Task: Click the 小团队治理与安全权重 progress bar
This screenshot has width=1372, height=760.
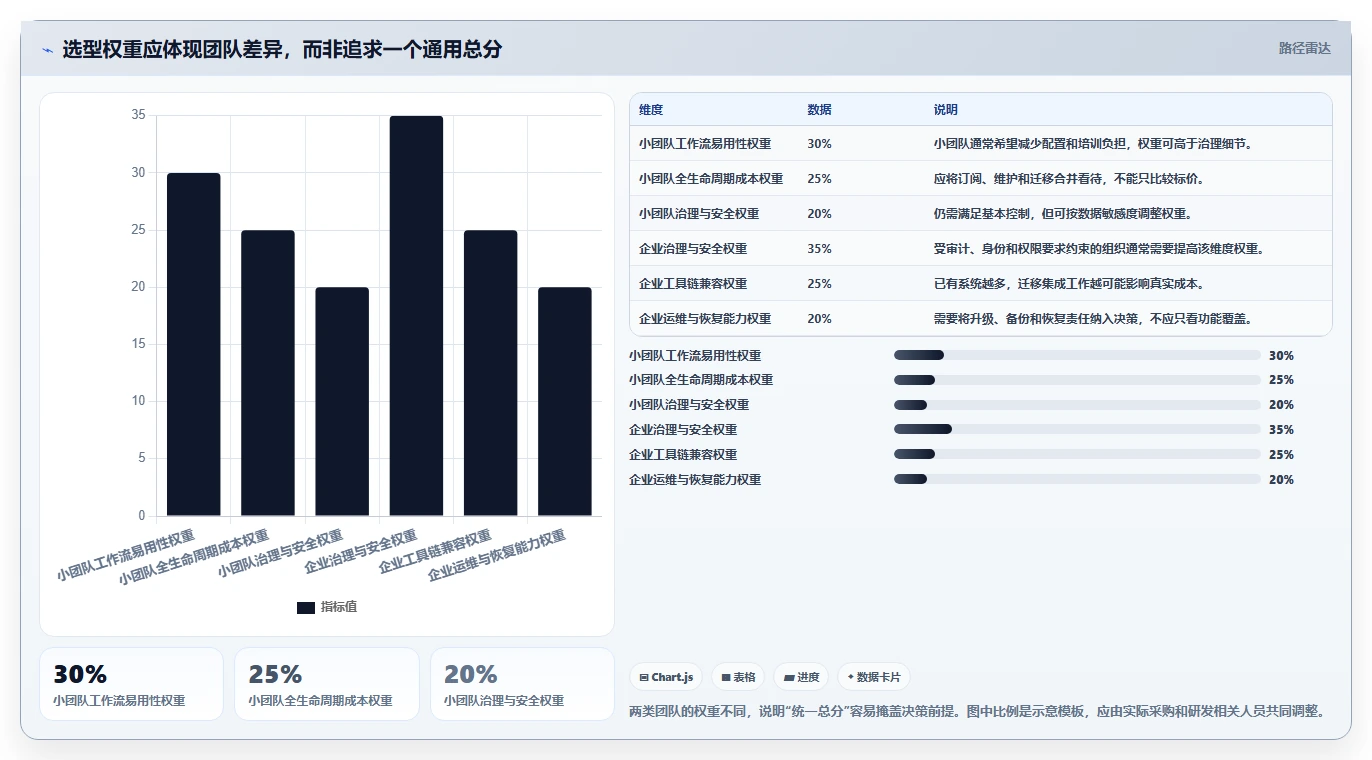Action: coord(1077,405)
